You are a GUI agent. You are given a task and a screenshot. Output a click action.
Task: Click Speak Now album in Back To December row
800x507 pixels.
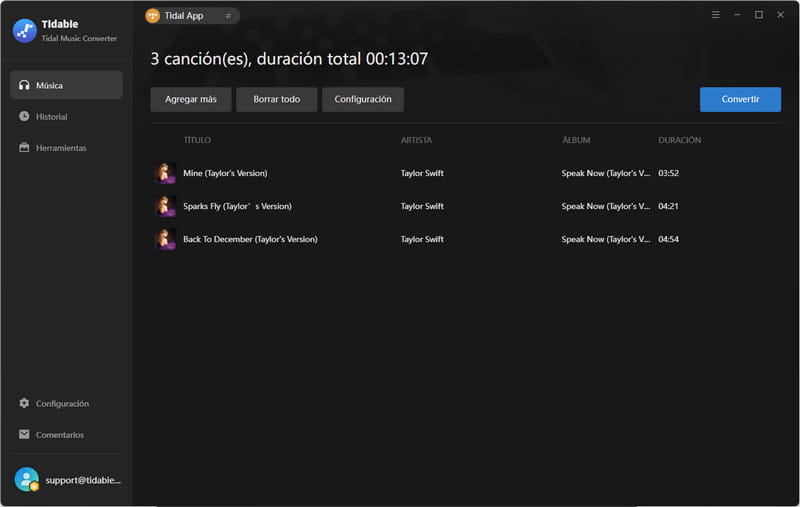pyautogui.click(x=606, y=239)
